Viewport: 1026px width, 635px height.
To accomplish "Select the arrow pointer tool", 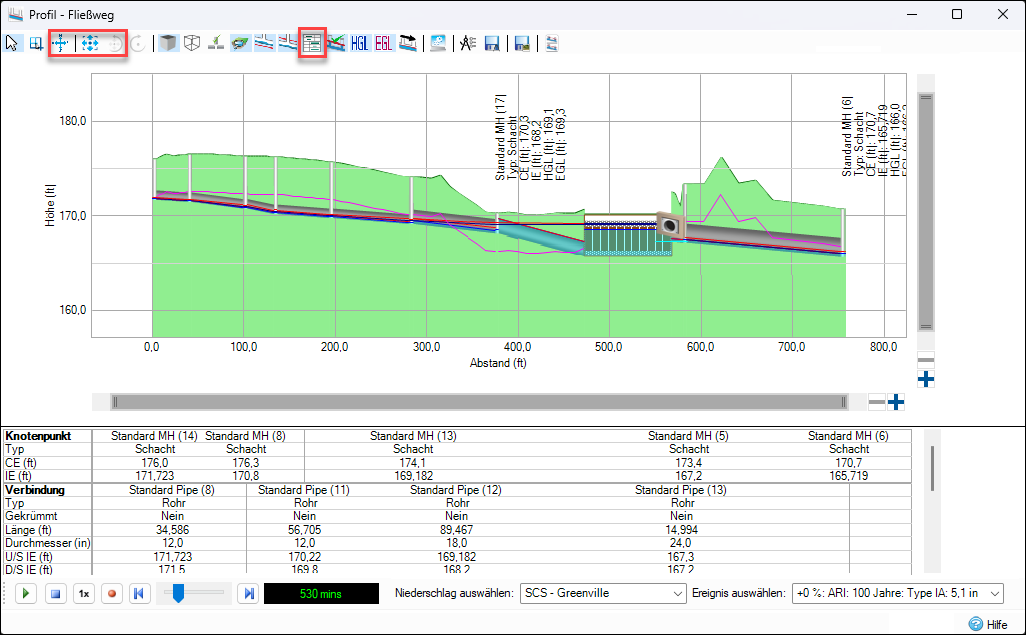I will [12, 44].
